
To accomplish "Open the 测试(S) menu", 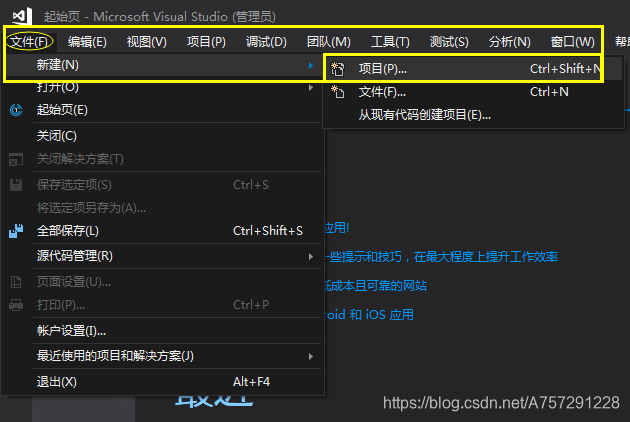I will pyautogui.click(x=449, y=41).
